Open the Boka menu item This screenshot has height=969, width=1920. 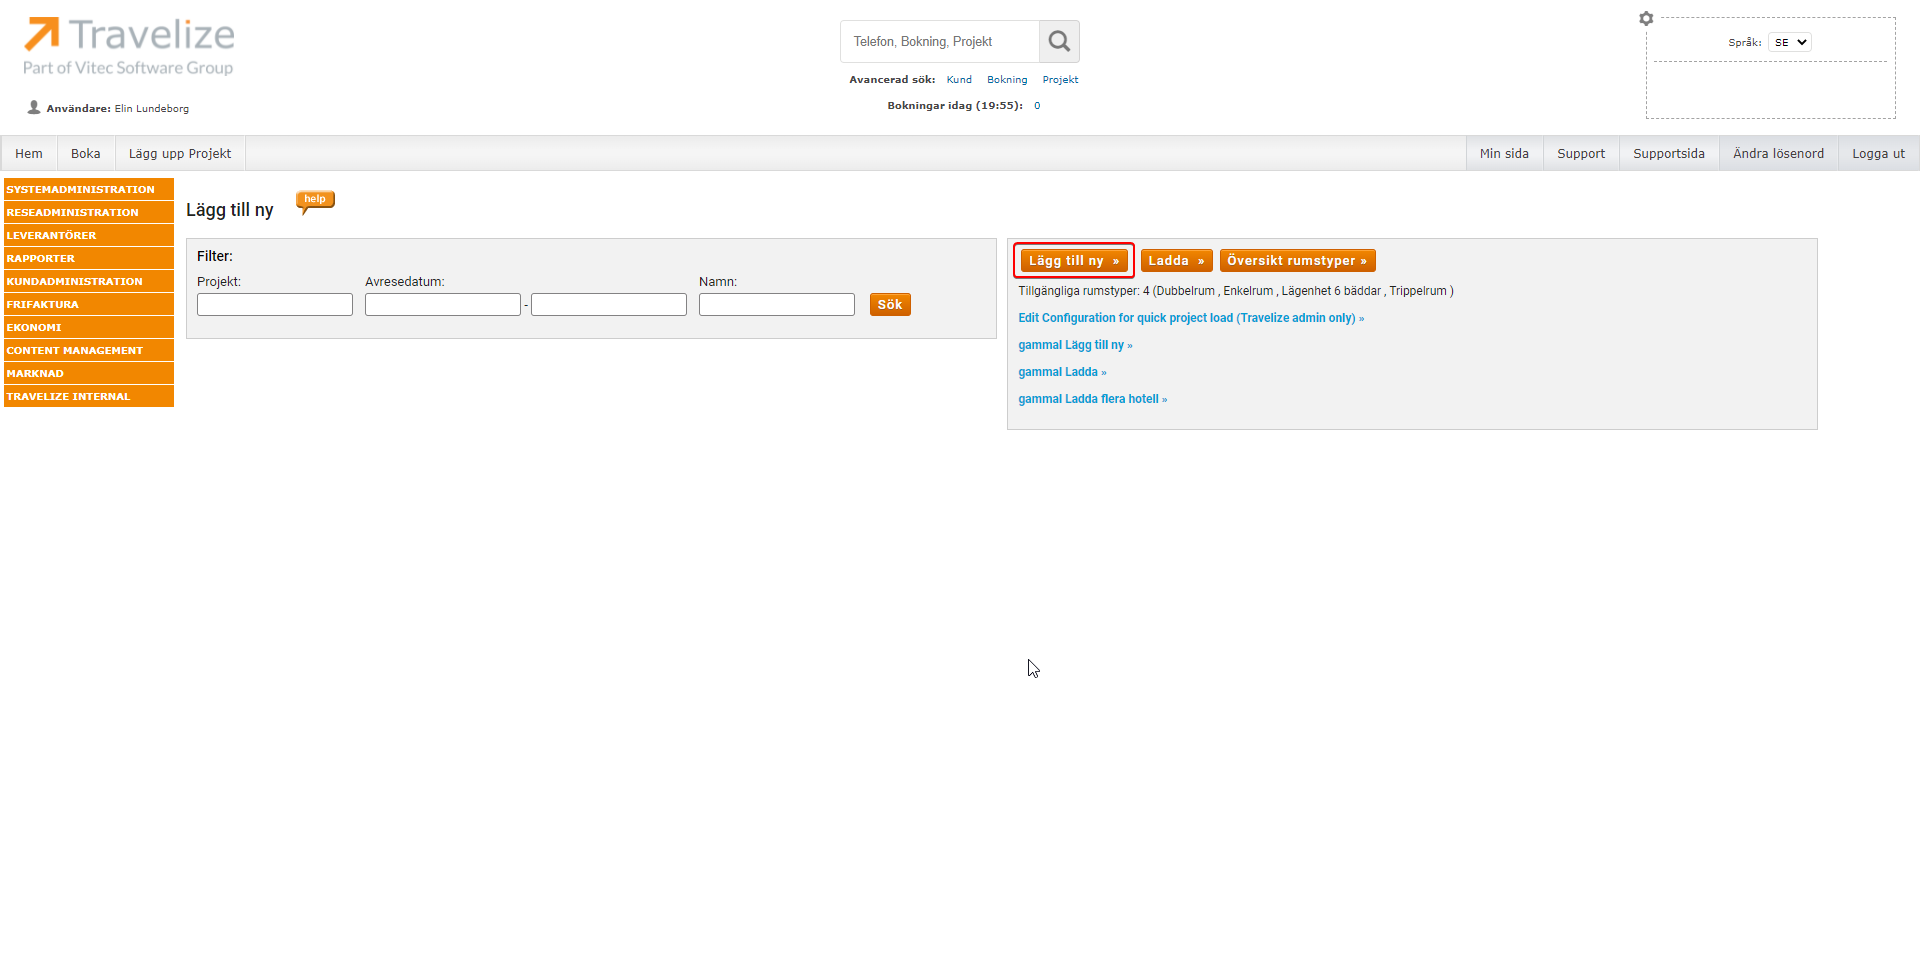tap(86, 153)
